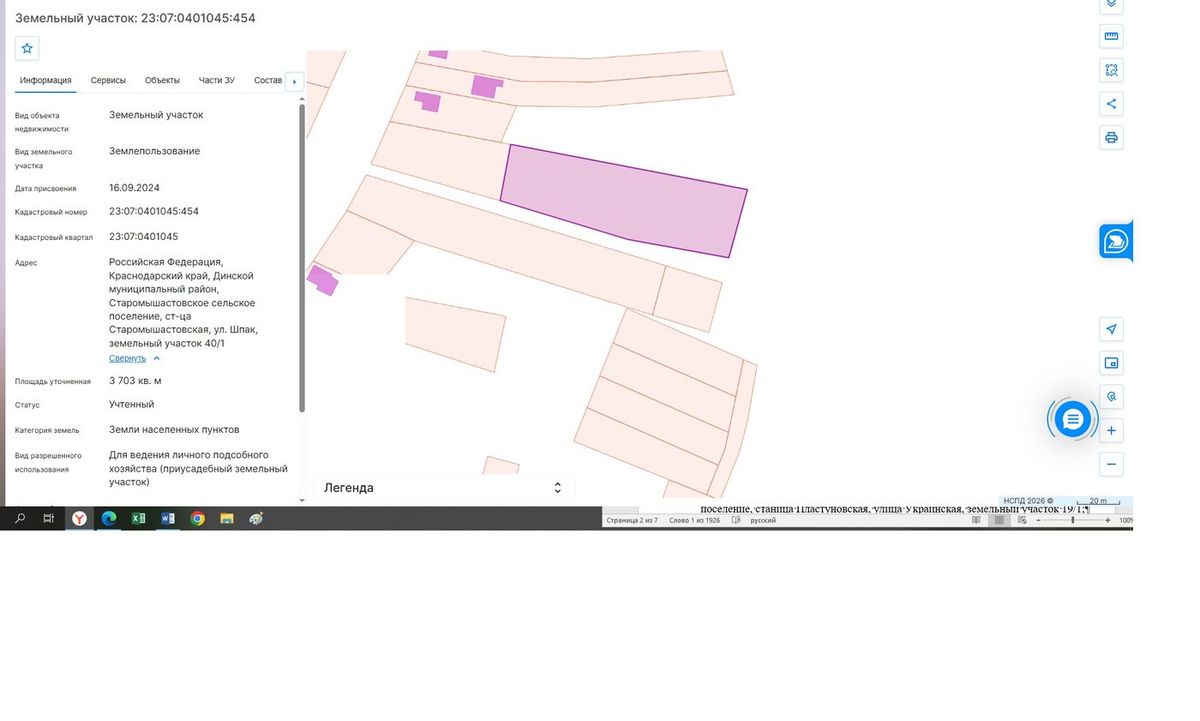The height and width of the screenshot is (721, 1200).
Task: Open the Объекты tab
Action: coord(162,80)
